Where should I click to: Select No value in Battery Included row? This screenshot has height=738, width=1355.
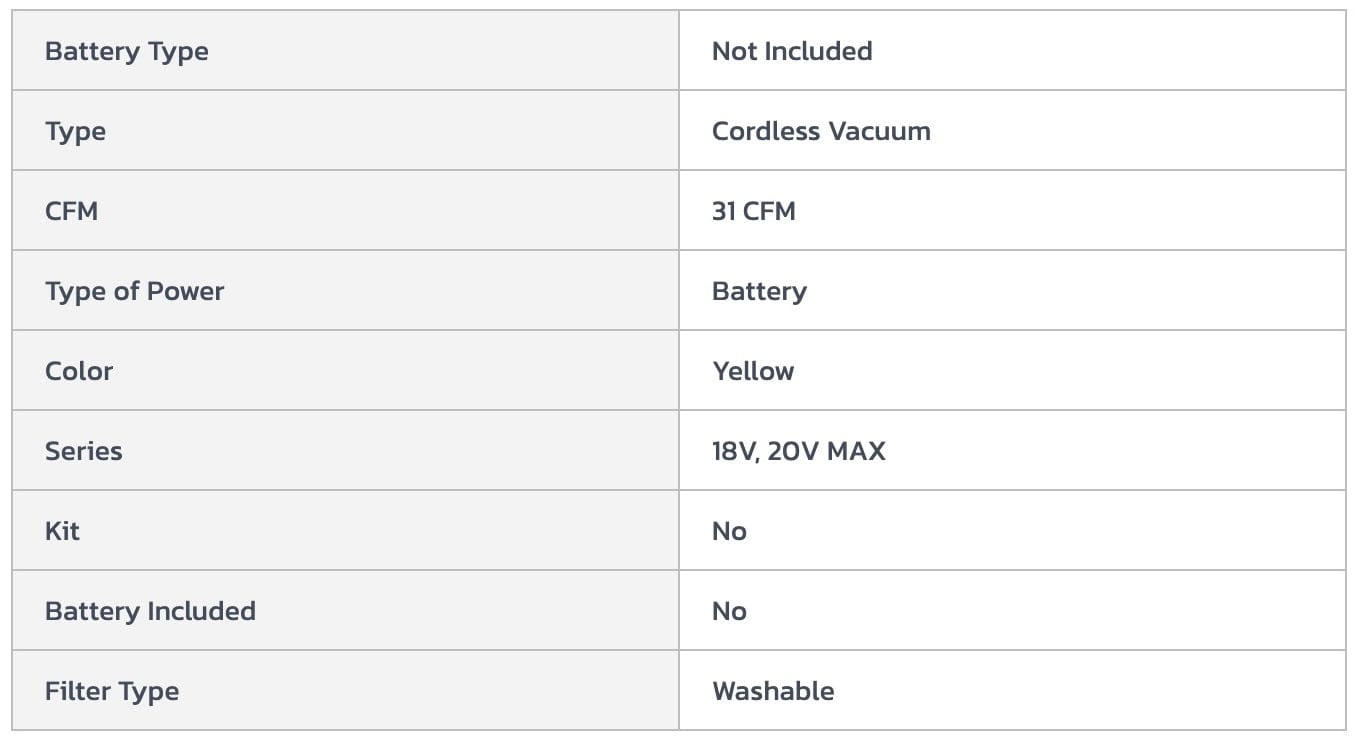[x=729, y=611]
